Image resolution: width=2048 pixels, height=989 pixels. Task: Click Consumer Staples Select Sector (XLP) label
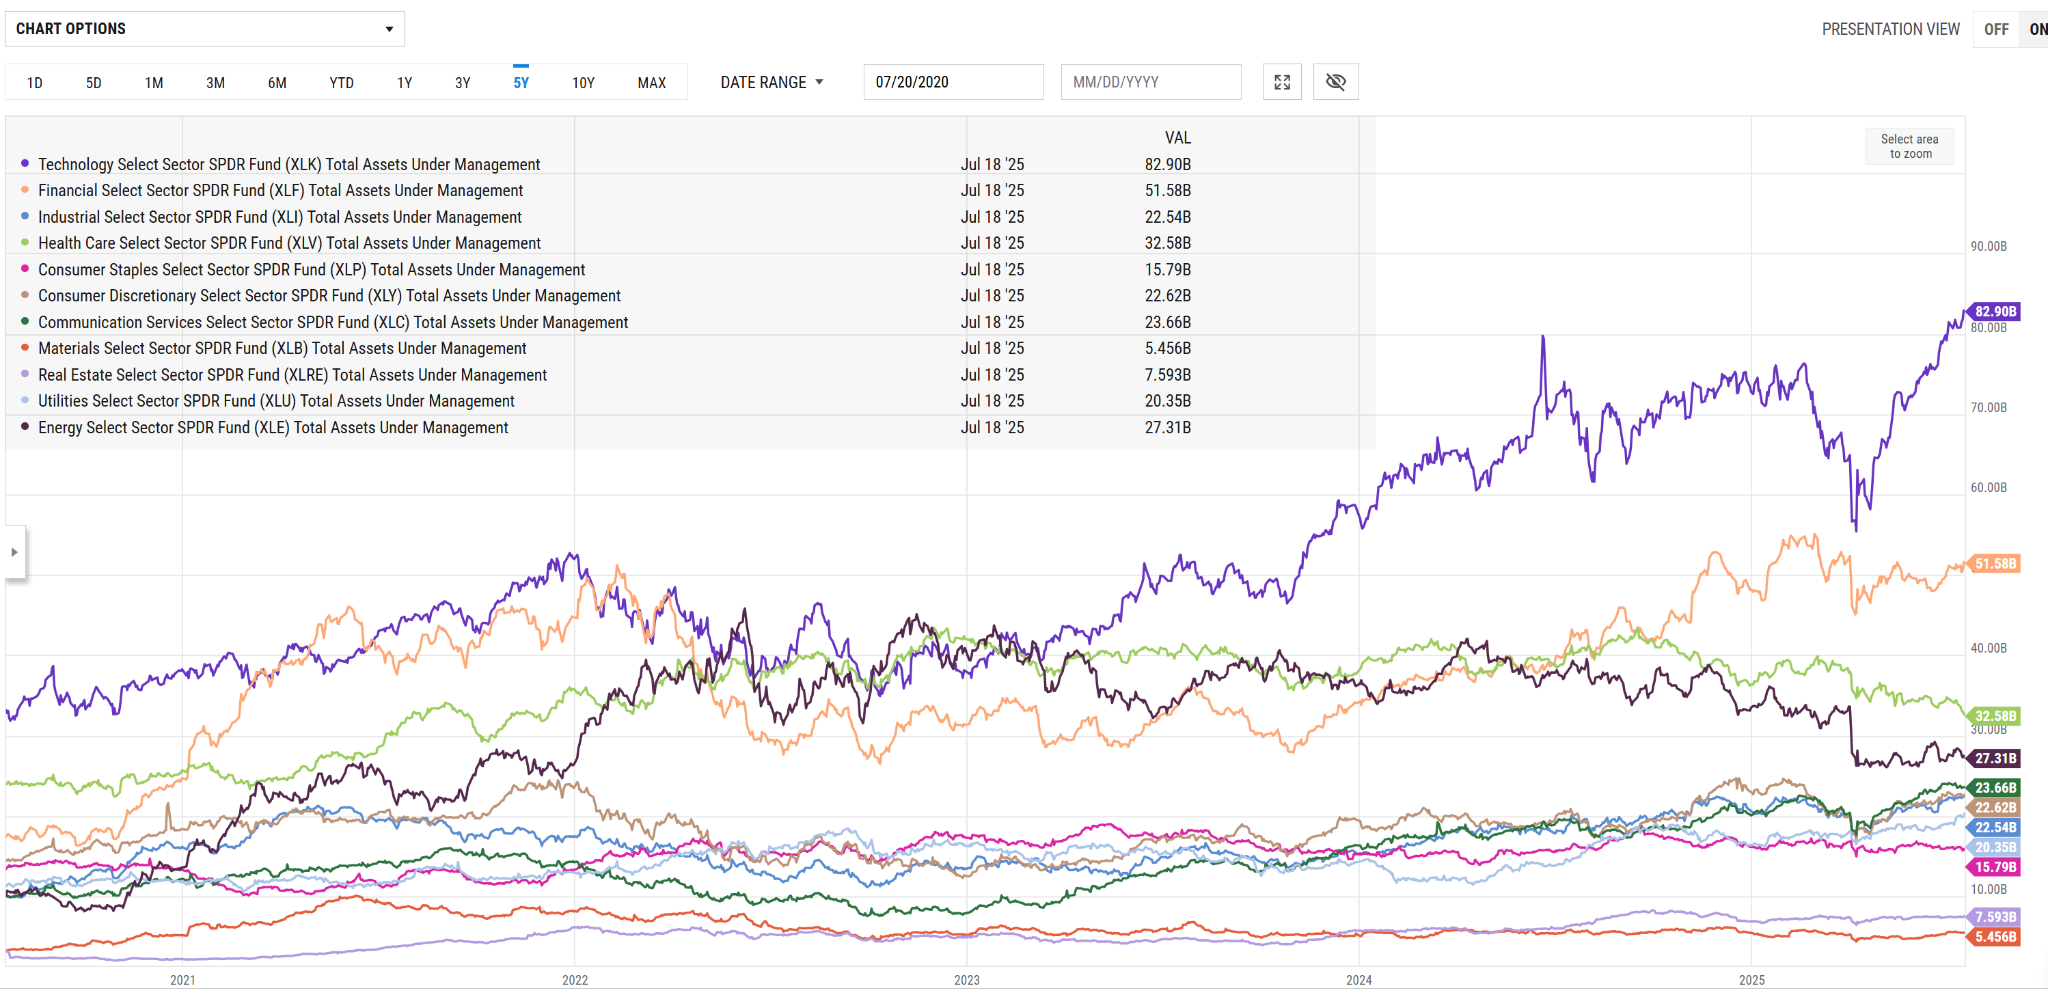312,269
